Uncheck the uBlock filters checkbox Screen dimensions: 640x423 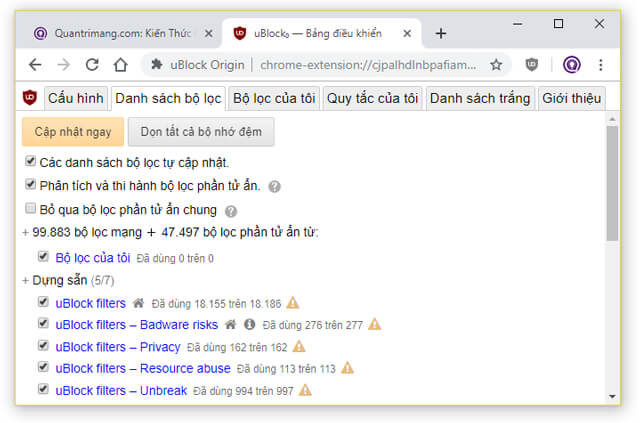pos(43,302)
